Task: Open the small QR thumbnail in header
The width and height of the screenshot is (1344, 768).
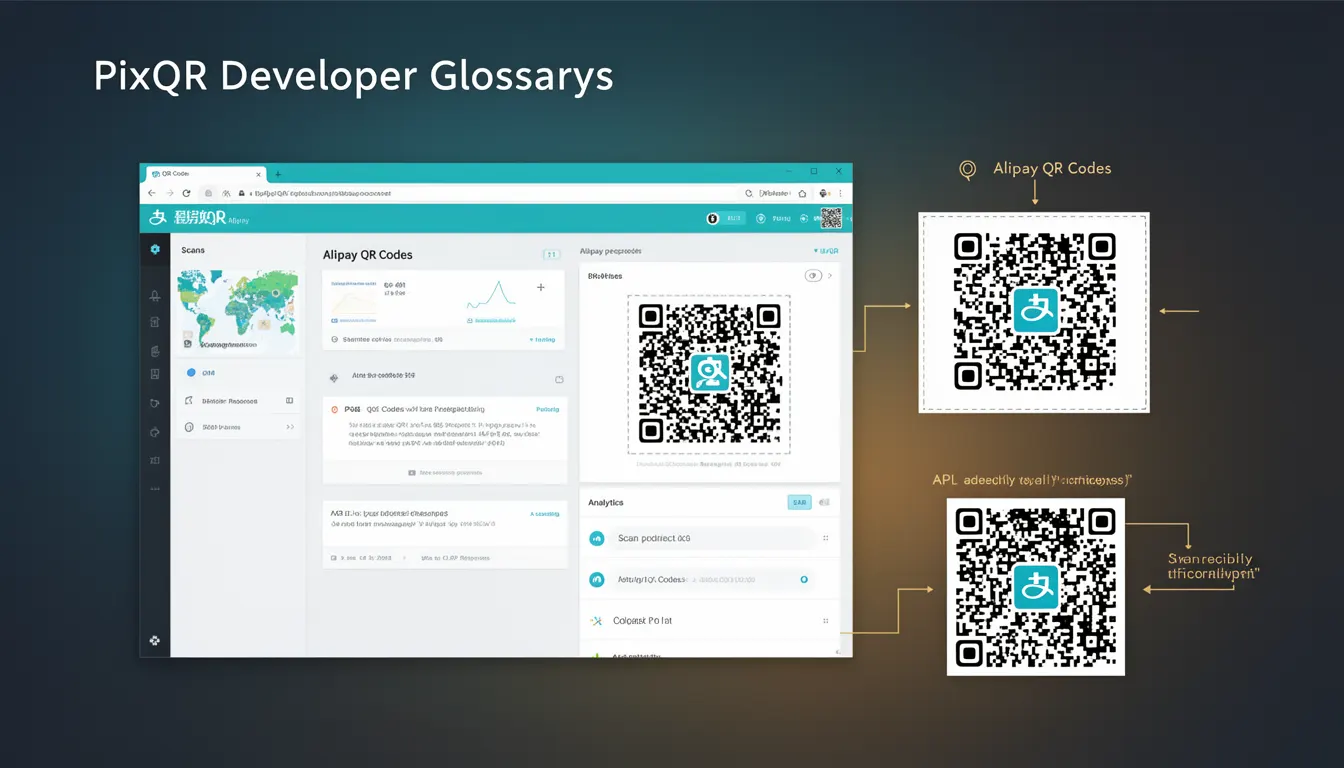Action: click(x=831, y=218)
